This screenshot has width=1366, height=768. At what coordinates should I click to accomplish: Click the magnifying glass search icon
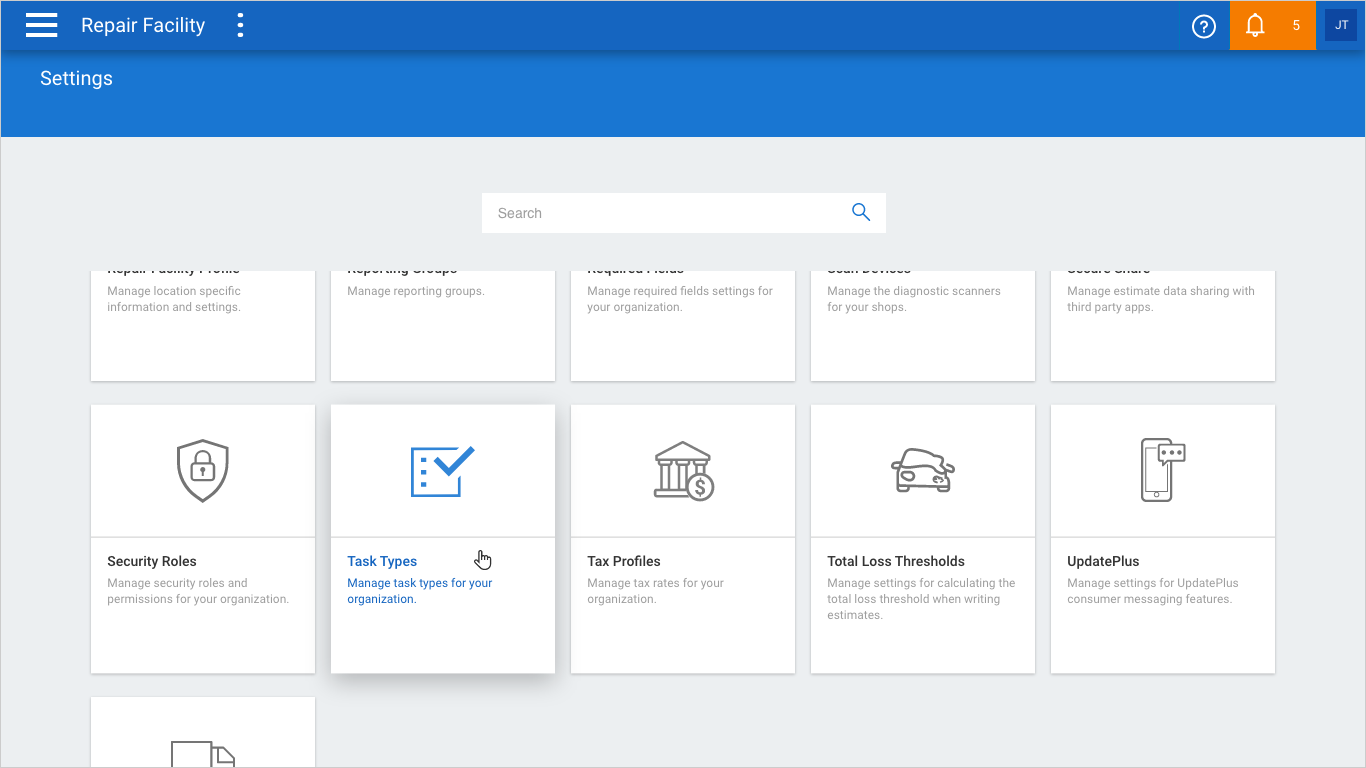(860, 212)
